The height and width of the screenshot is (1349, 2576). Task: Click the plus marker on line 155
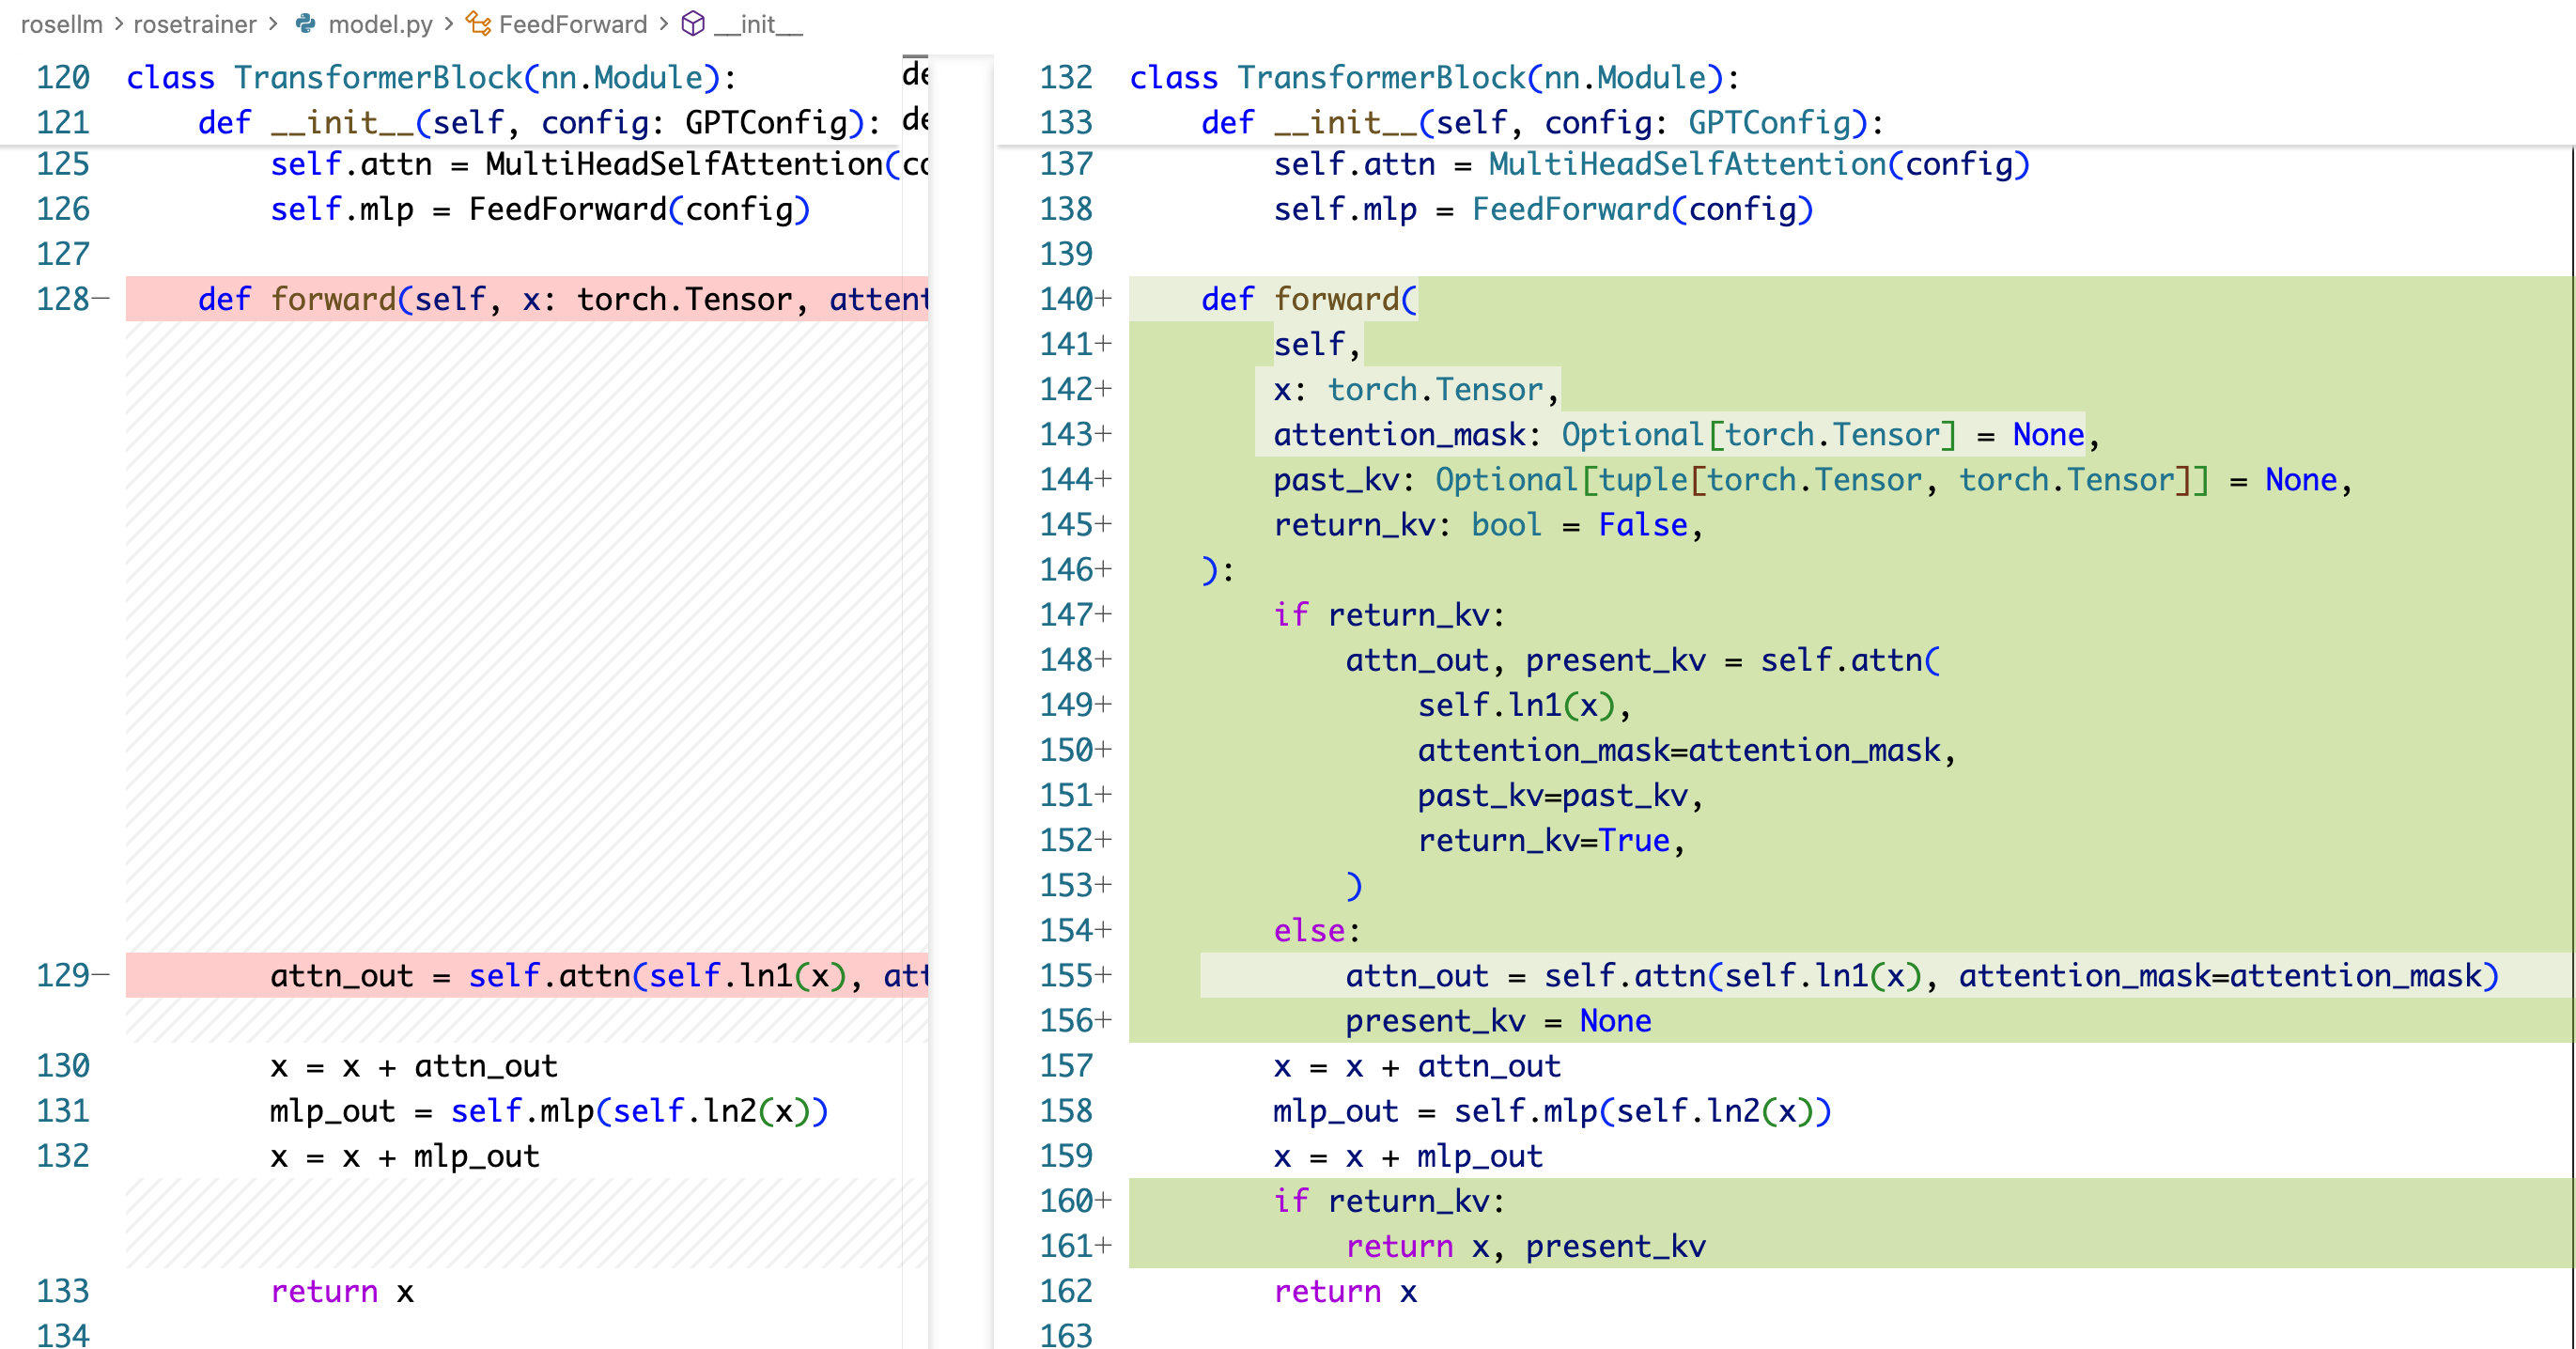click(1104, 974)
